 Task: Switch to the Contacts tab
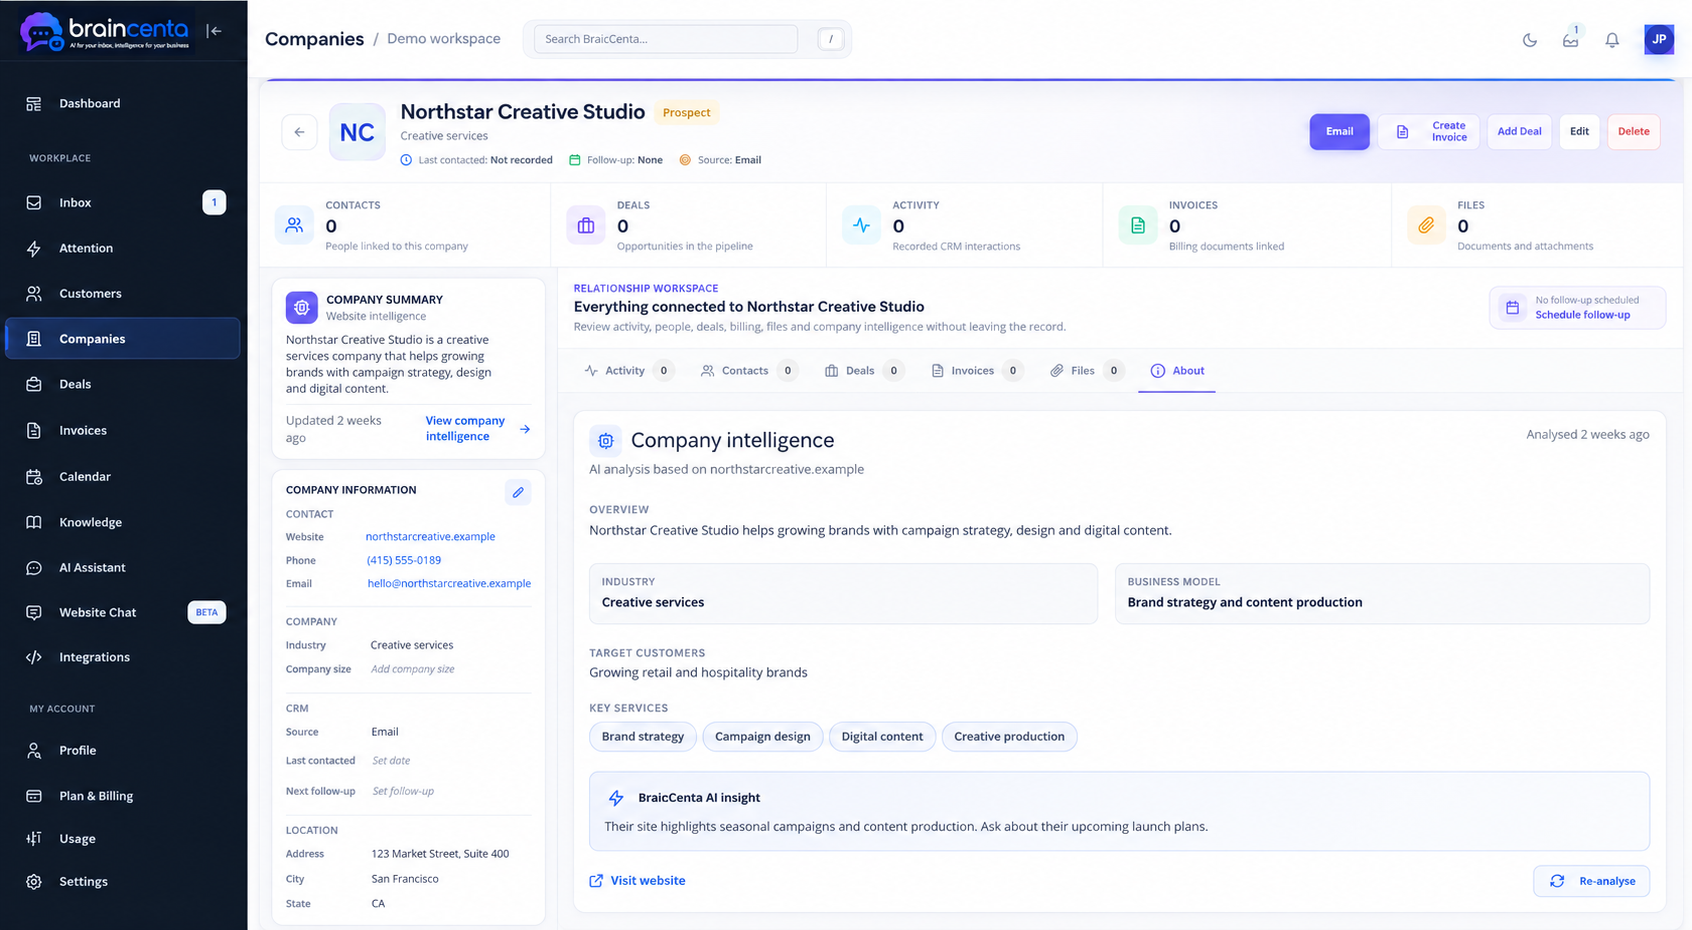click(x=748, y=371)
